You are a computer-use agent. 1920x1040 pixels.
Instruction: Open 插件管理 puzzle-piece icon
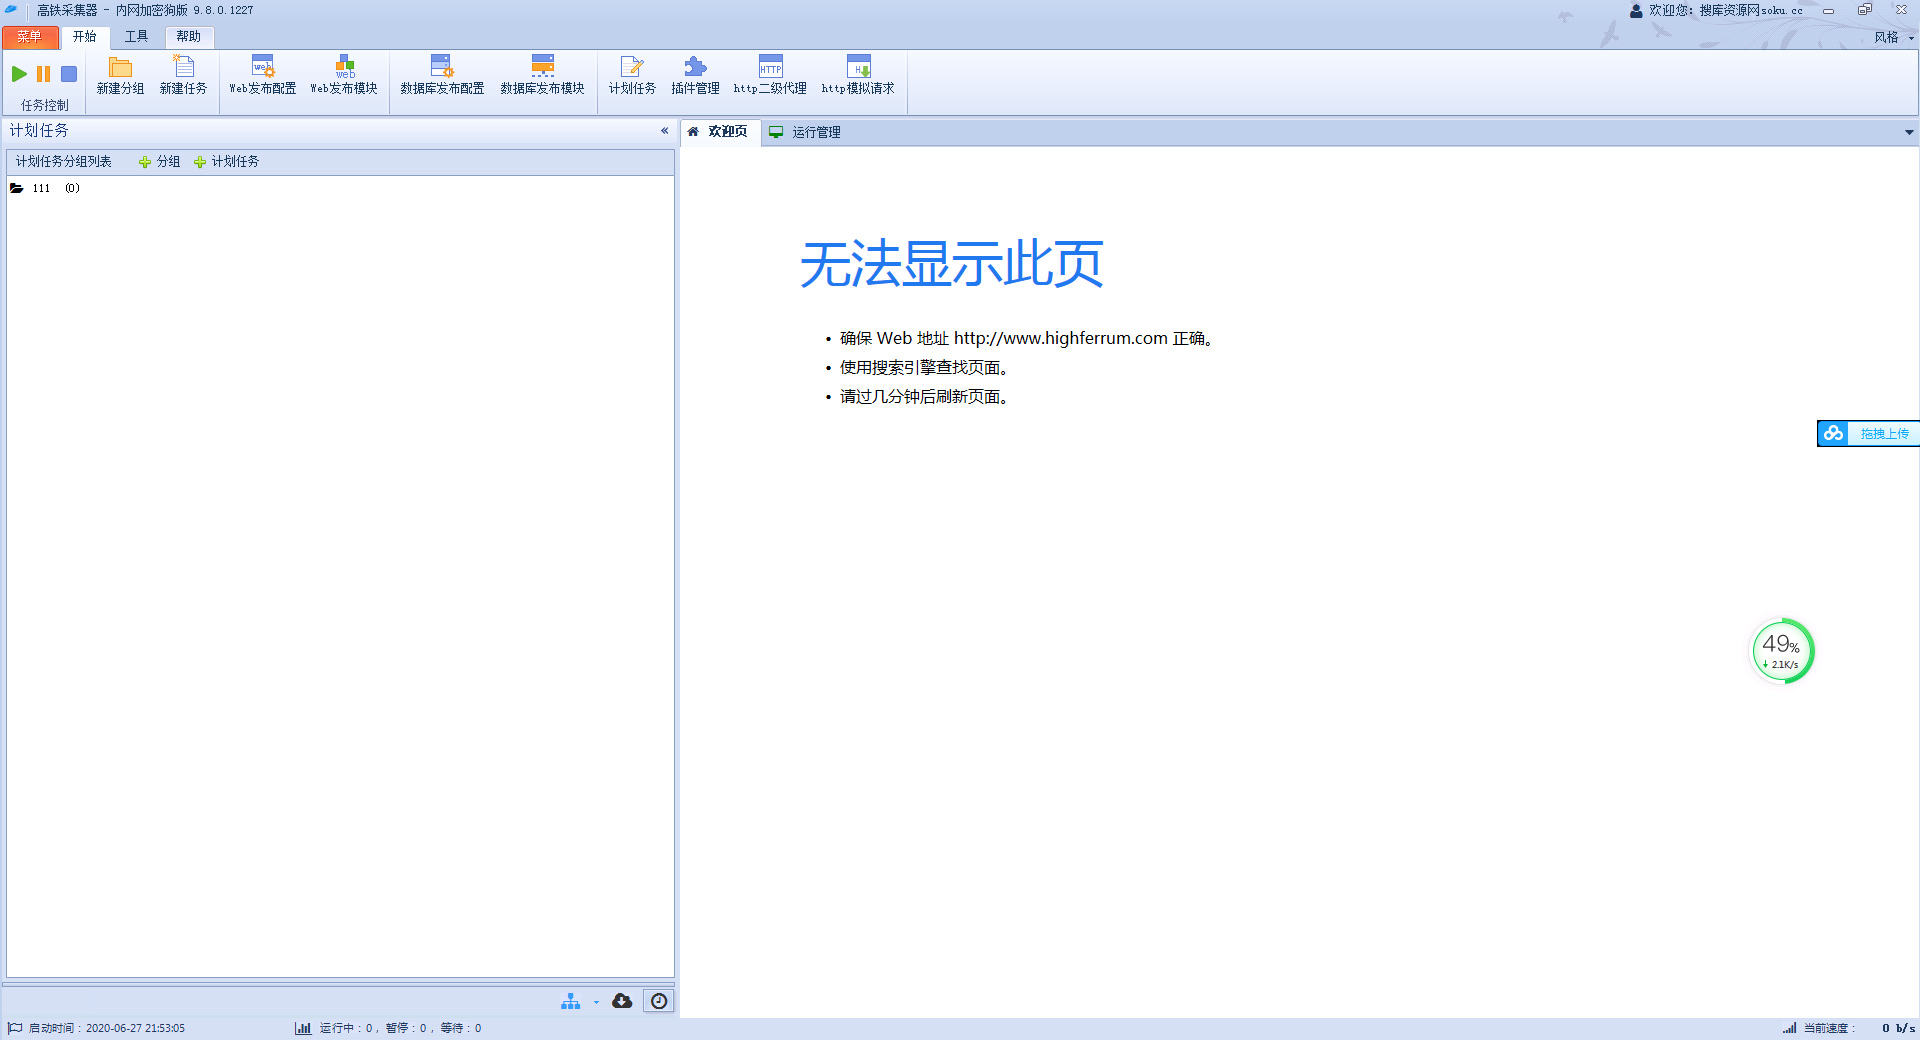[x=695, y=68]
